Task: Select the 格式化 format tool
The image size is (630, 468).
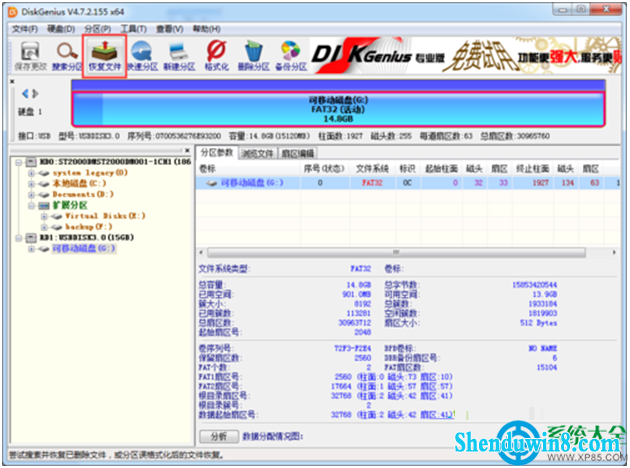Action: tap(217, 56)
